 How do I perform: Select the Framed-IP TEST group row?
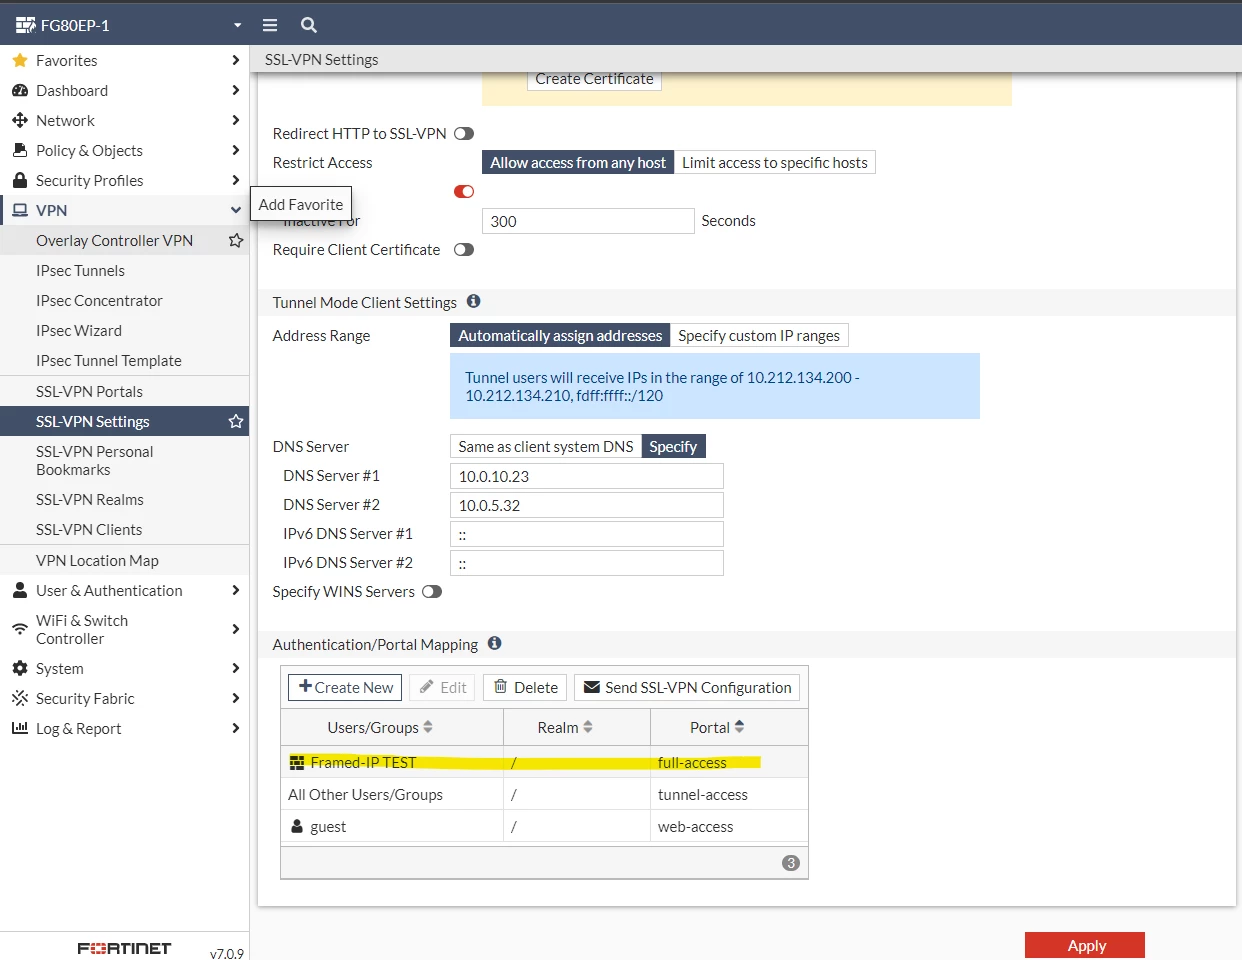(544, 762)
